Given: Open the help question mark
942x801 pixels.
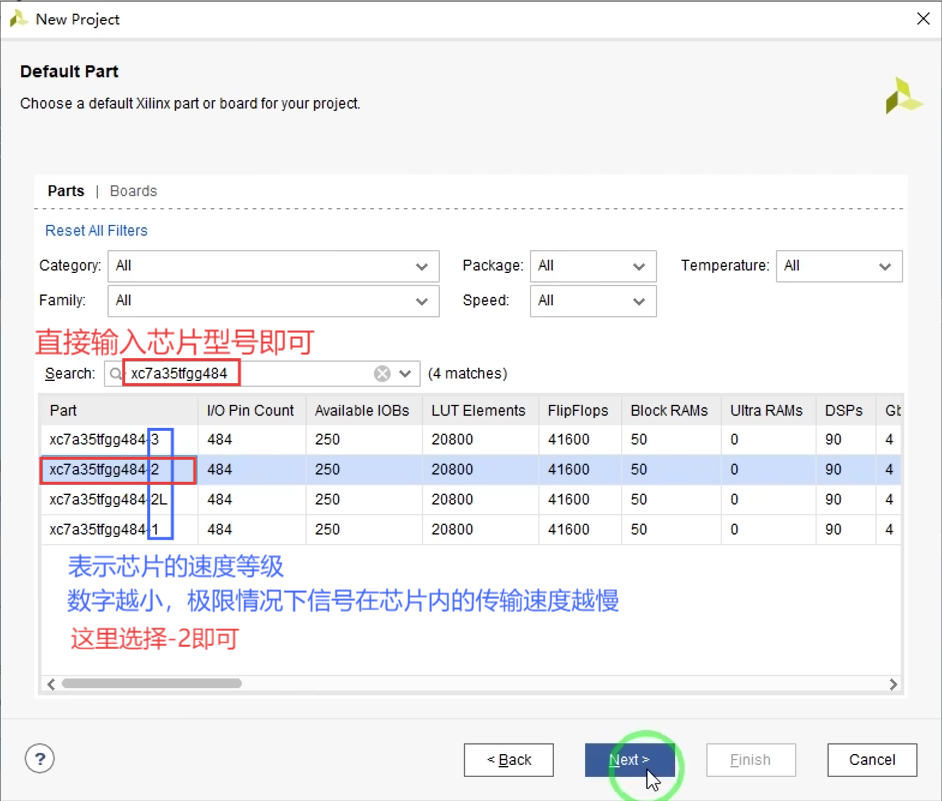Looking at the screenshot, I should [x=40, y=759].
